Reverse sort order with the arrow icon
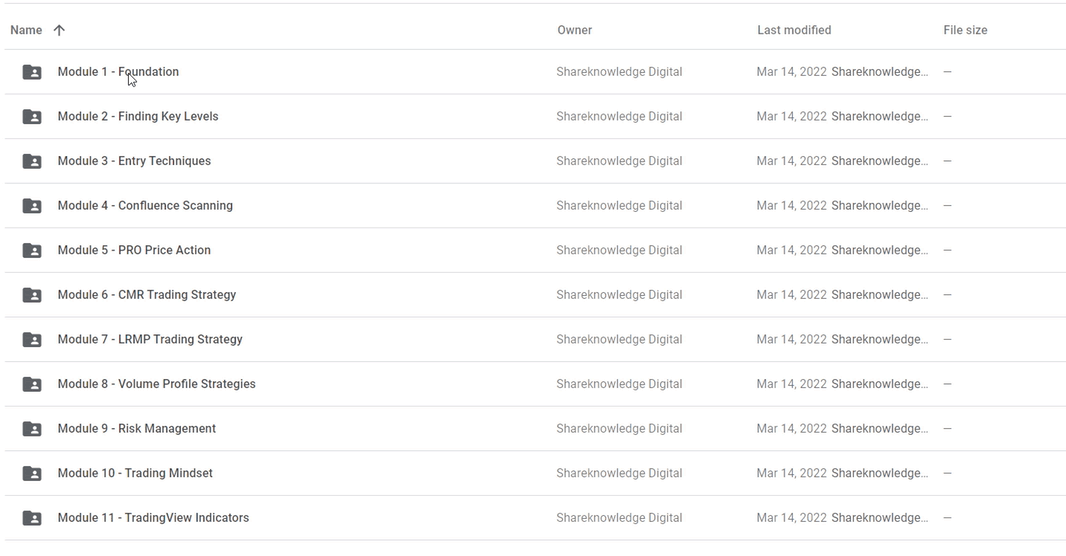 pos(59,30)
